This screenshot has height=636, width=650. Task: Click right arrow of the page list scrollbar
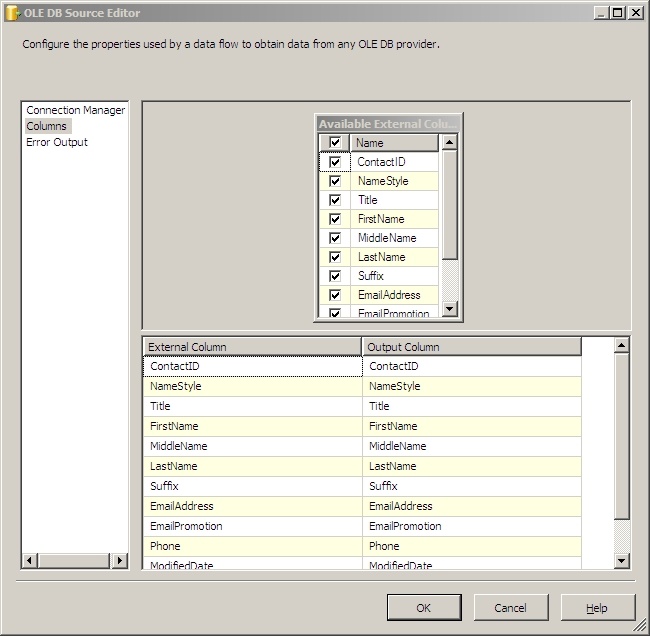tap(120, 561)
